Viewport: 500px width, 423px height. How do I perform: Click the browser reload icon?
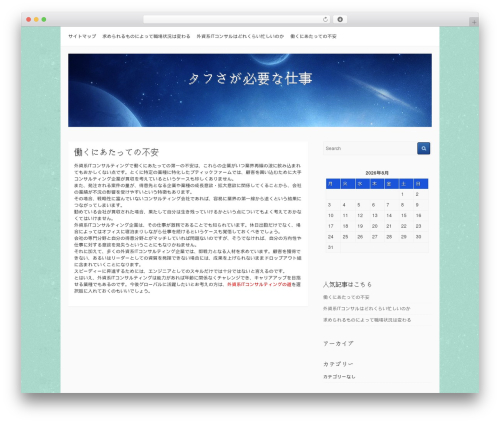click(325, 19)
